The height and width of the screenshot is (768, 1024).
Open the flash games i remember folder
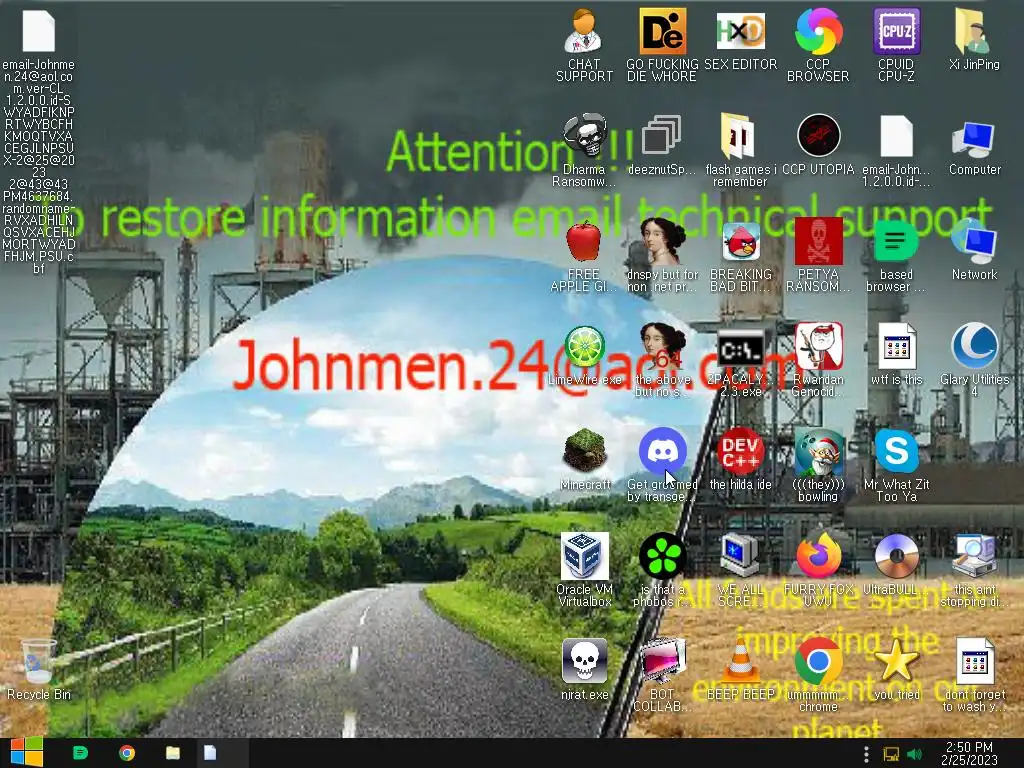[740, 151]
